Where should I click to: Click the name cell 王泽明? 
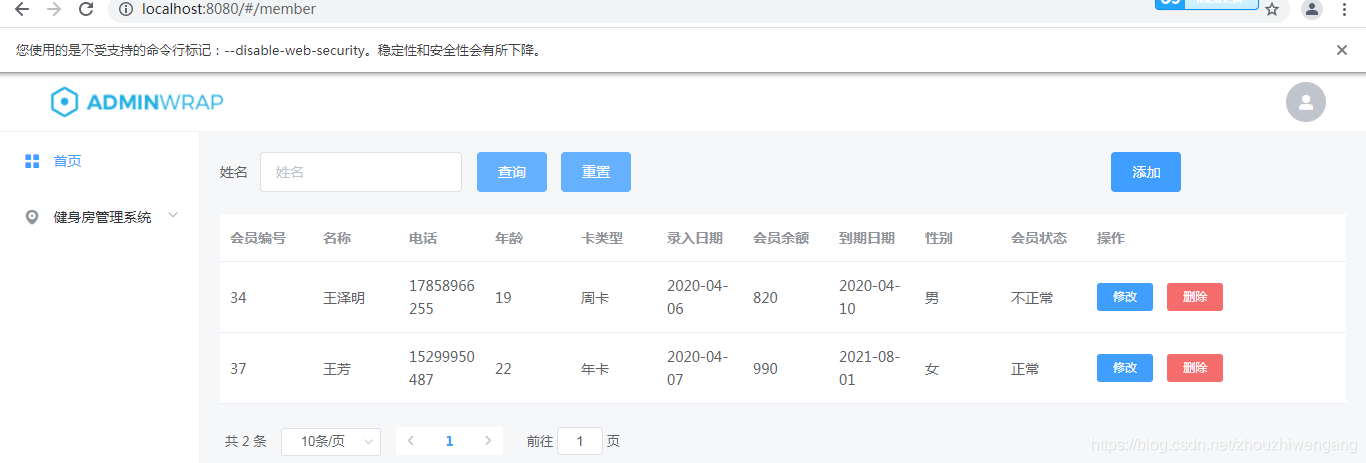click(x=344, y=298)
